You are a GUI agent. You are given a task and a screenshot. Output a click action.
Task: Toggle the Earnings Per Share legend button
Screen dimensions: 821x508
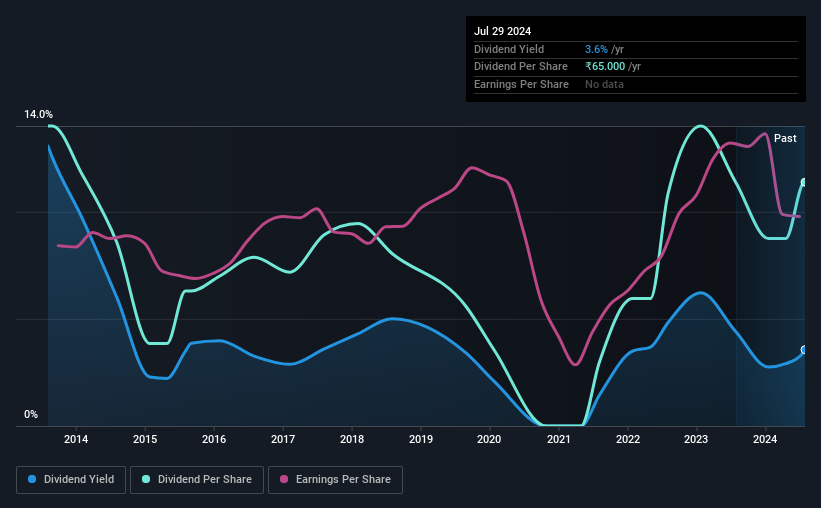(x=335, y=480)
